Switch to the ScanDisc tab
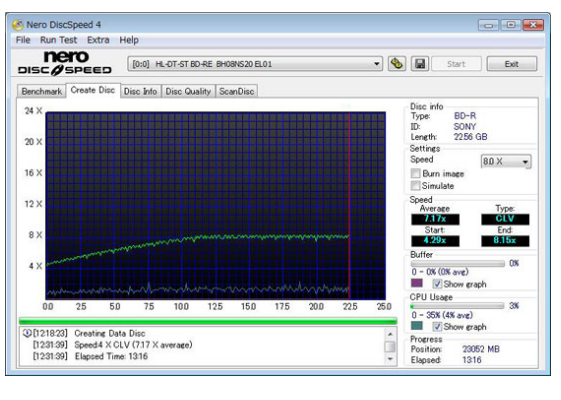This screenshot has width=561, height=400. point(236,92)
